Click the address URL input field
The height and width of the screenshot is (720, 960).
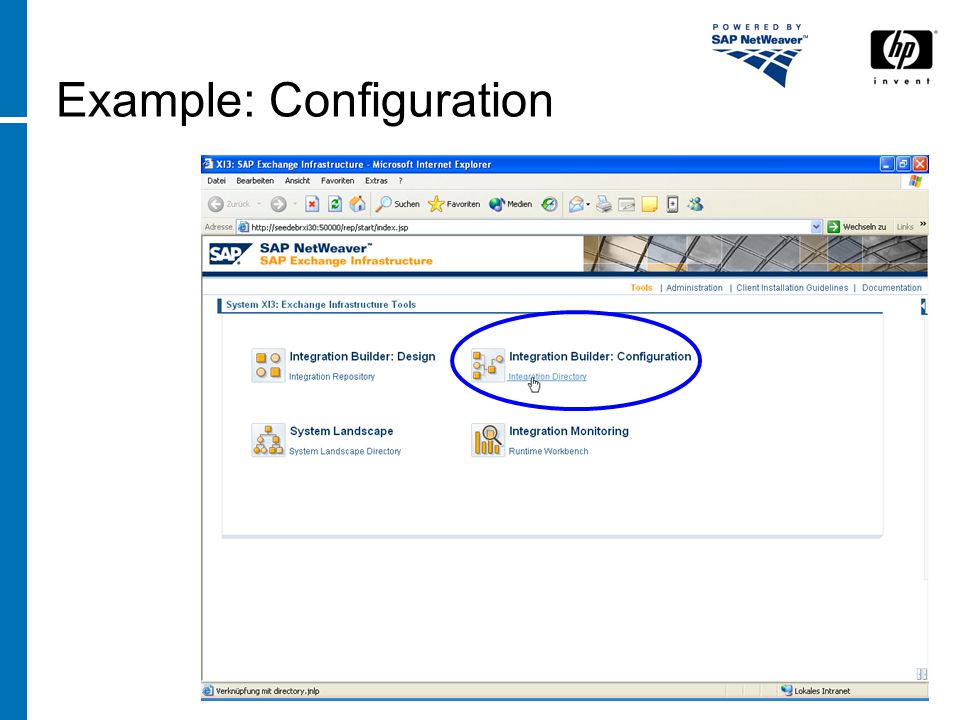tap(530, 227)
